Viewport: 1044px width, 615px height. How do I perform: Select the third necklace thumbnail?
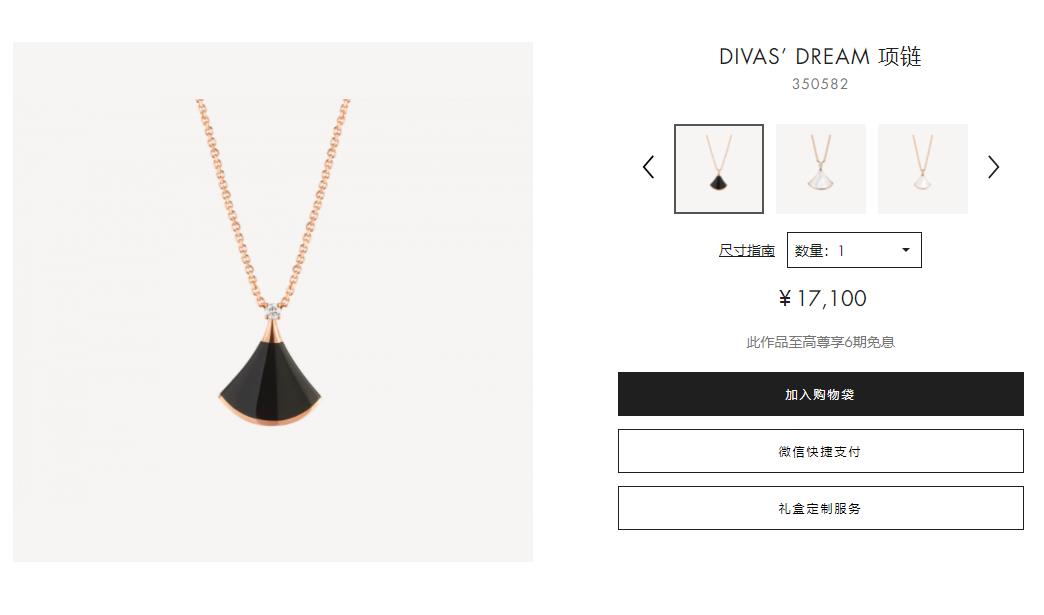tap(923, 169)
